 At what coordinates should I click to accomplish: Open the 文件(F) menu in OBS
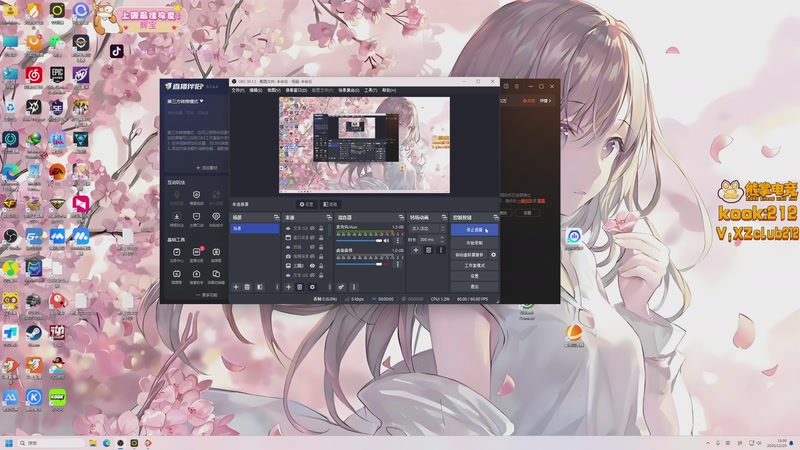point(238,90)
